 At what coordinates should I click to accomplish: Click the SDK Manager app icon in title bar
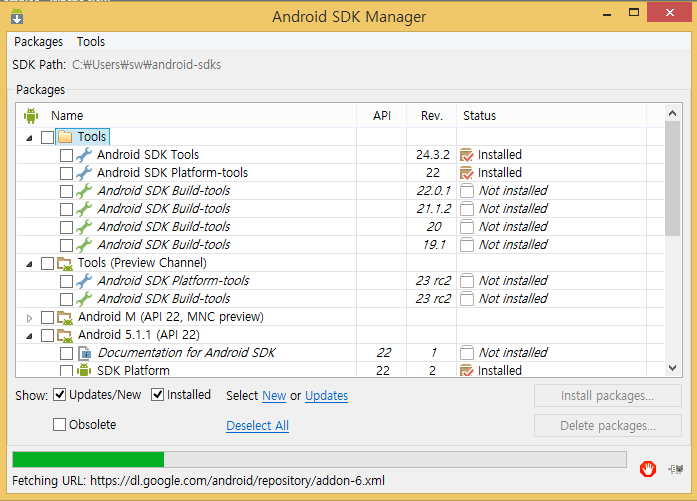tap(17, 16)
